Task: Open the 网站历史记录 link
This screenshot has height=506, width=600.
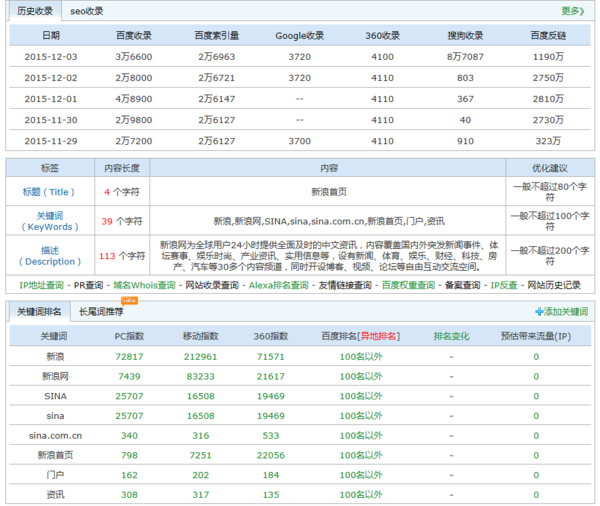Action: tap(554, 285)
